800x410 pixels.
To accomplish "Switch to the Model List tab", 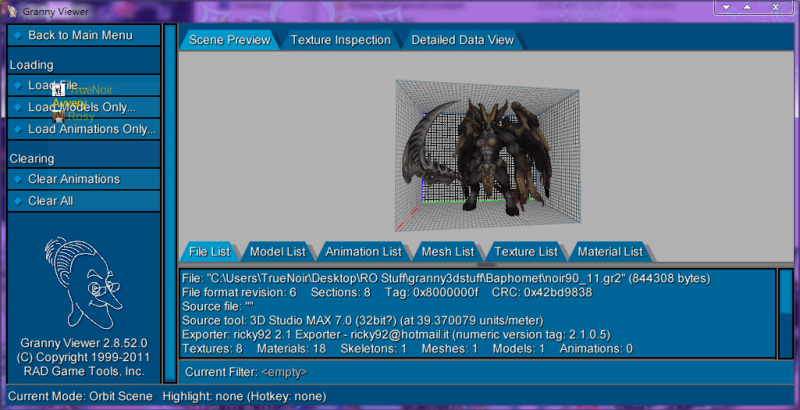I will point(278,251).
